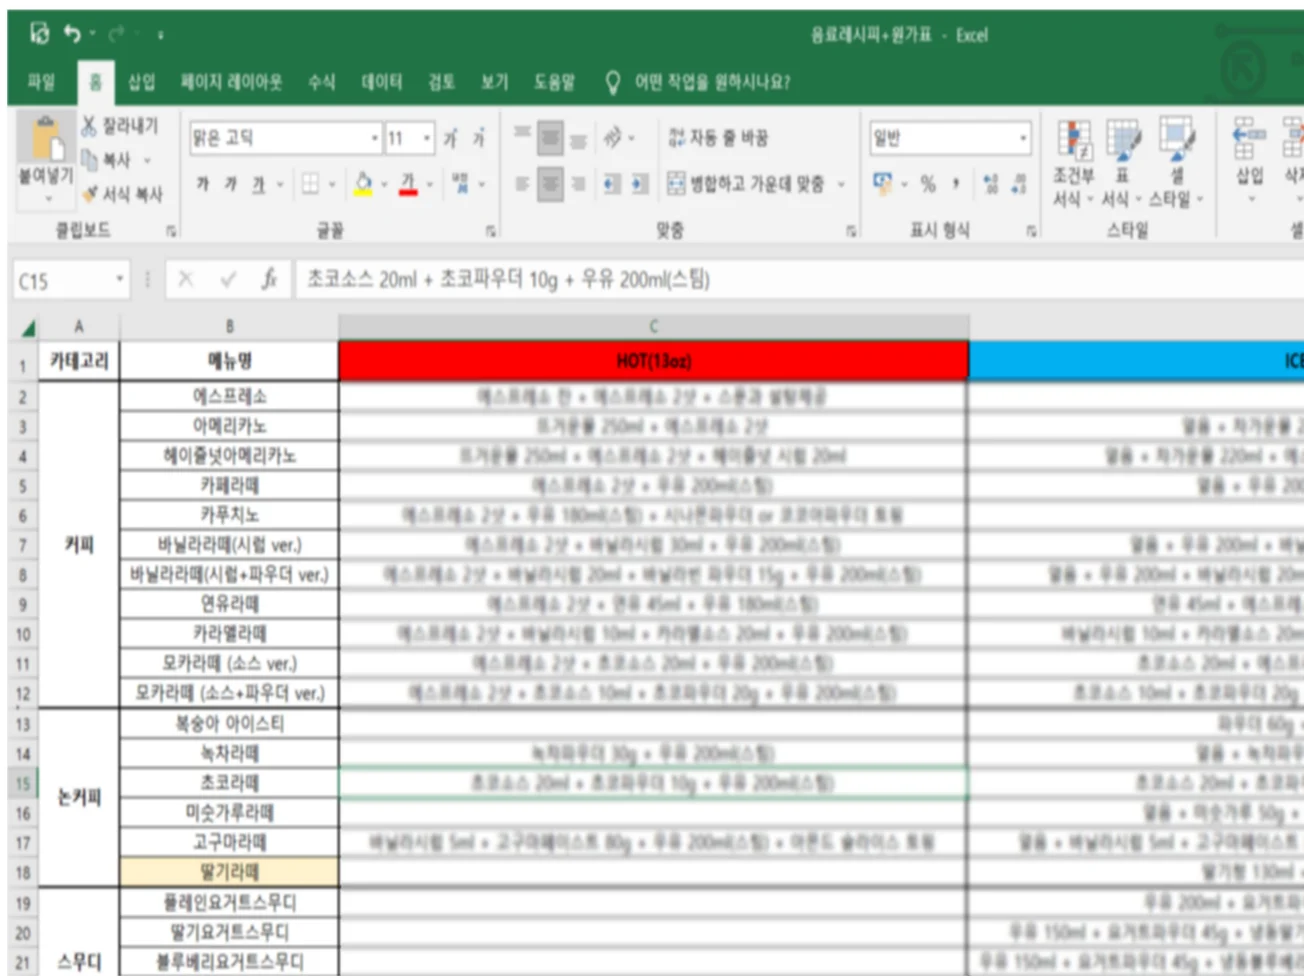Align text left
The height and width of the screenshot is (976, 1304).
521,183
